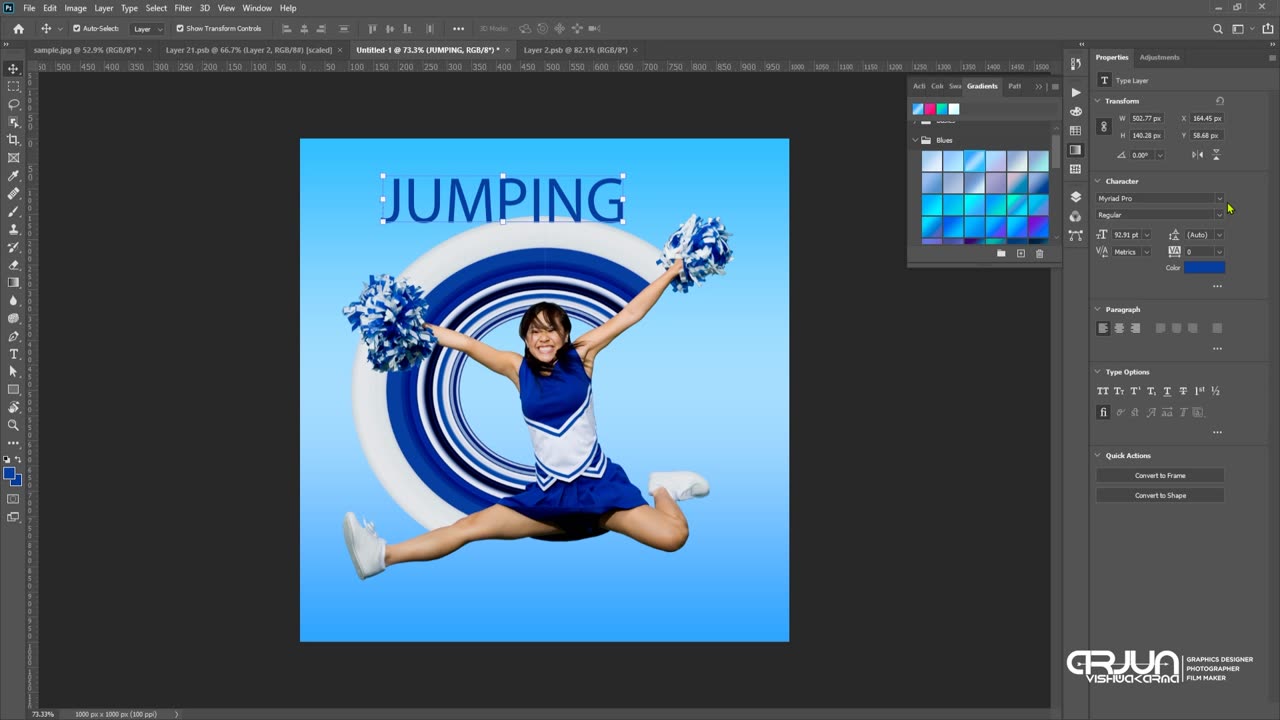Click Convert to Shape button
The width and height of the screenshot is (1280, 720).
[x=1160, y=496]
